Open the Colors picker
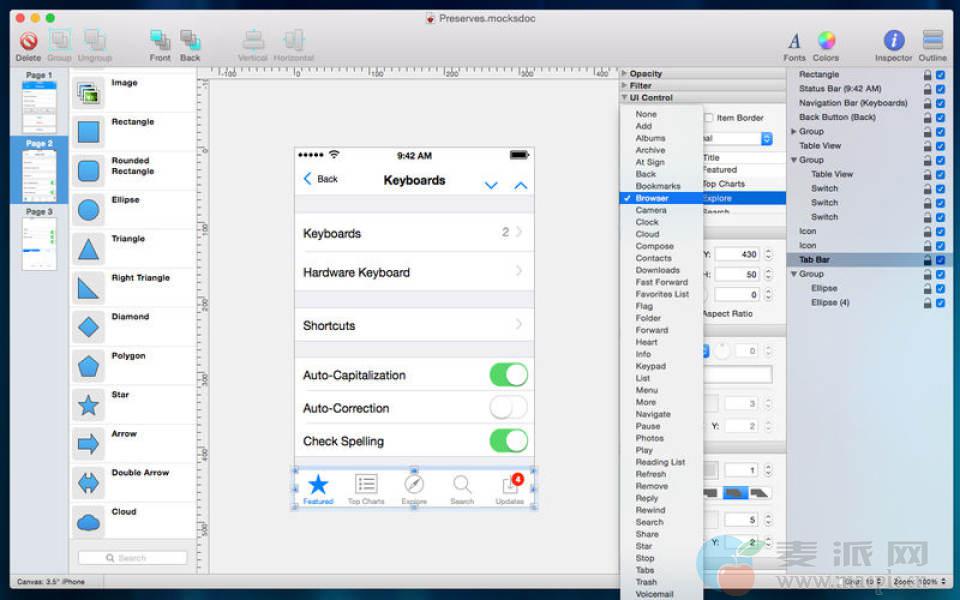The image size is (960, 600). (x=826, y=41)
